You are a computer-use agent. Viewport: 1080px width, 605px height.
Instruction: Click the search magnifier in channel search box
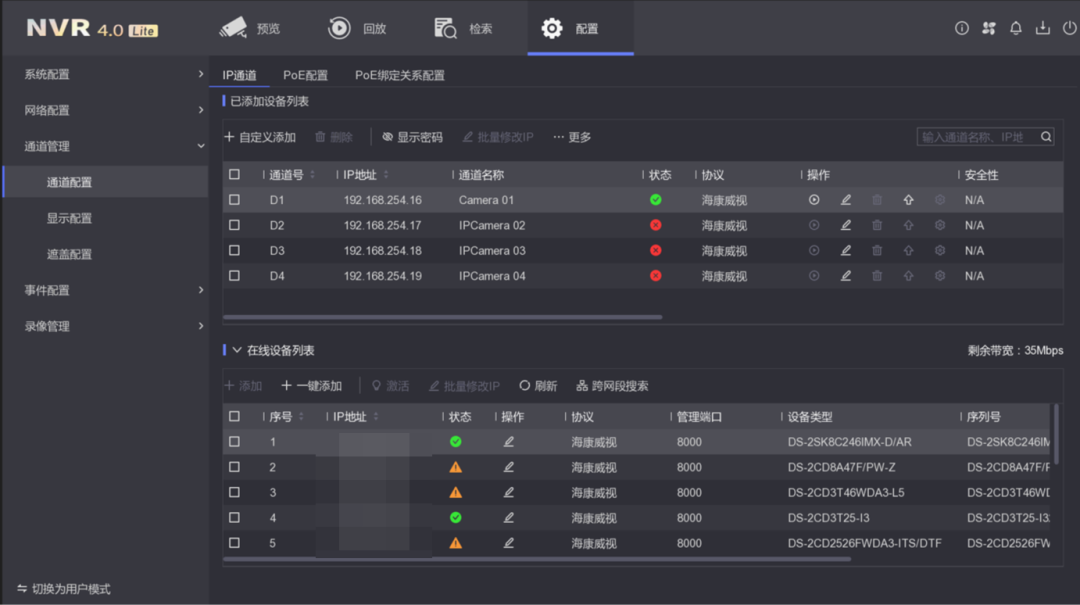1046,137
